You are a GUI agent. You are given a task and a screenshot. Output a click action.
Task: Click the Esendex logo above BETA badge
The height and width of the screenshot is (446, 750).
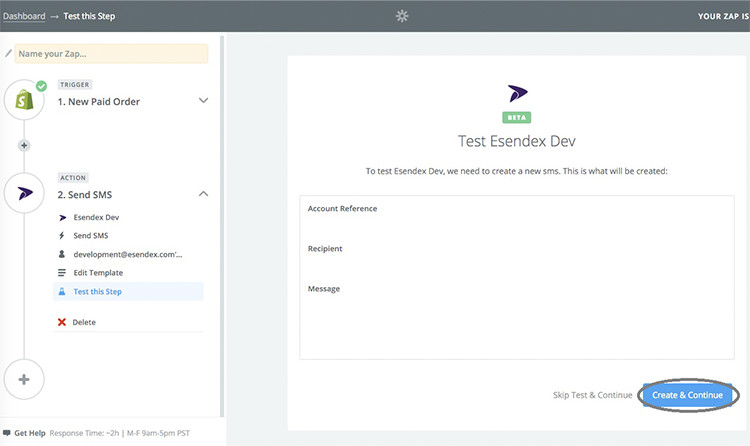click(518, 94)
